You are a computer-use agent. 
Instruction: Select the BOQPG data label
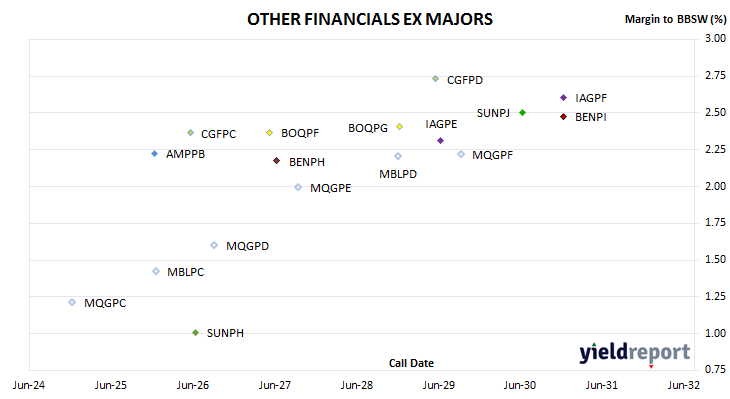point(368,128)
